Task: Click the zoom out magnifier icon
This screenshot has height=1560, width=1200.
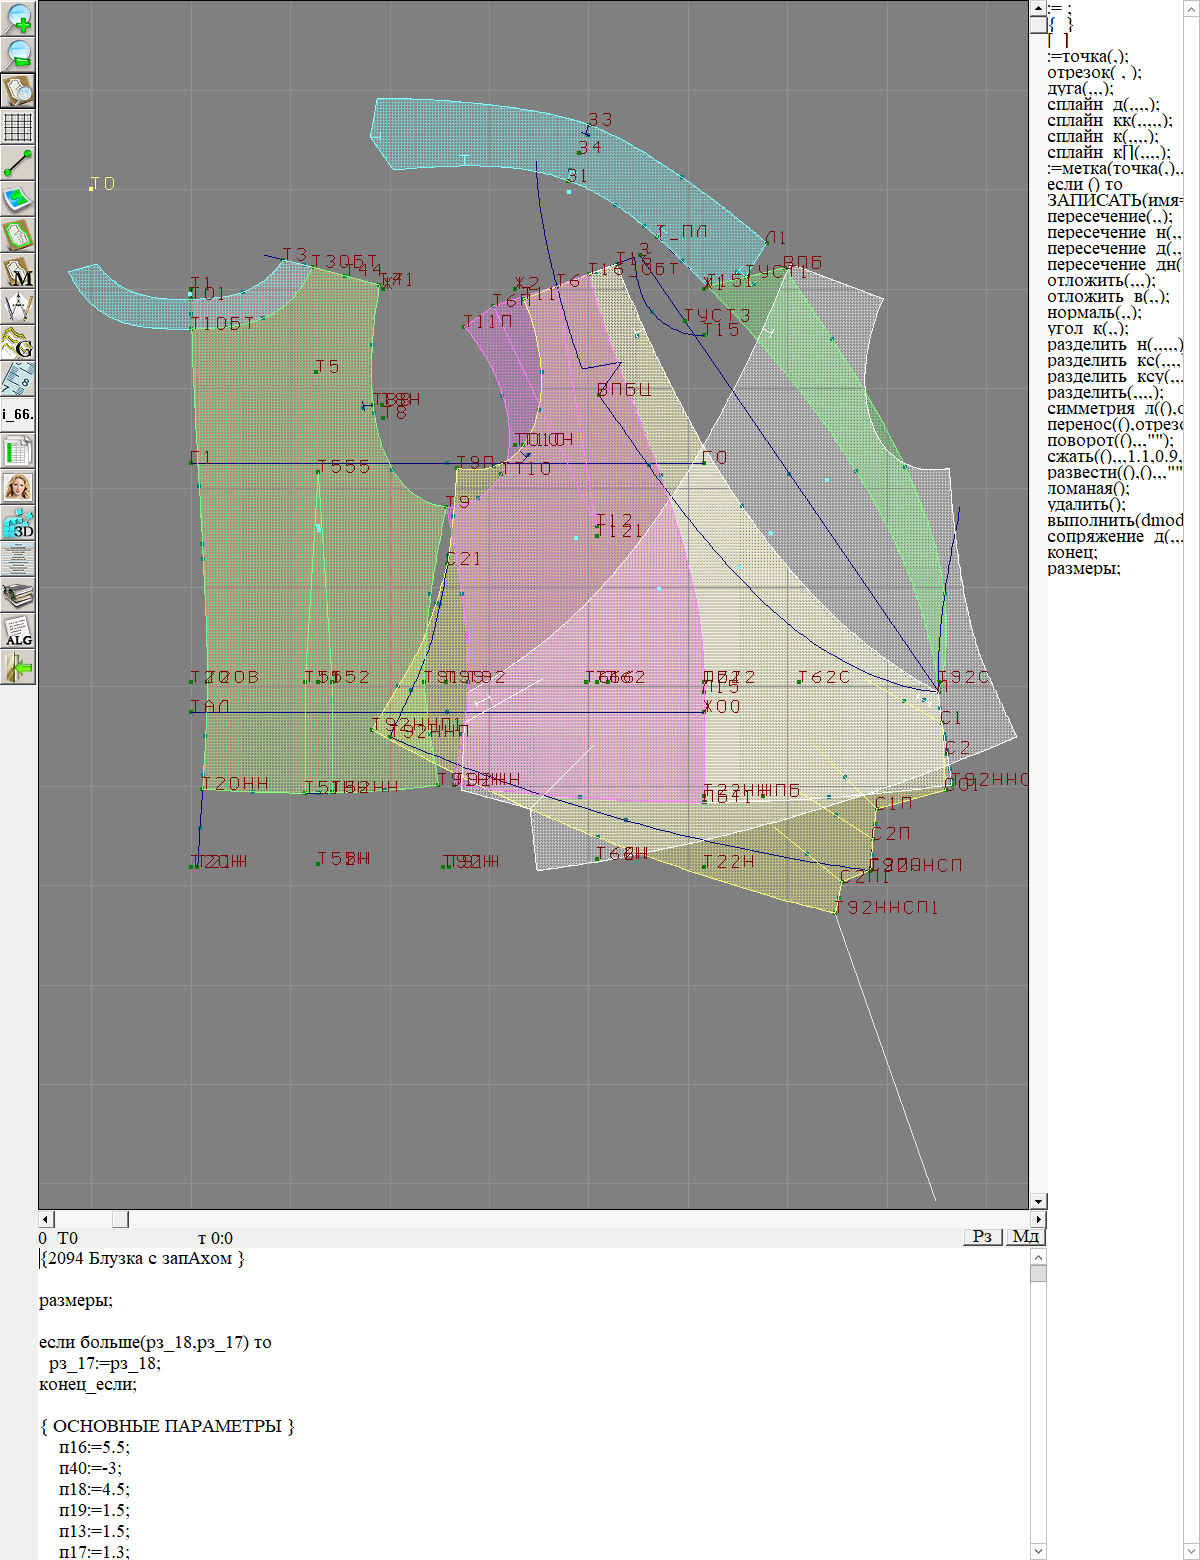Action: pyautogui.click(x=19, y=54)
